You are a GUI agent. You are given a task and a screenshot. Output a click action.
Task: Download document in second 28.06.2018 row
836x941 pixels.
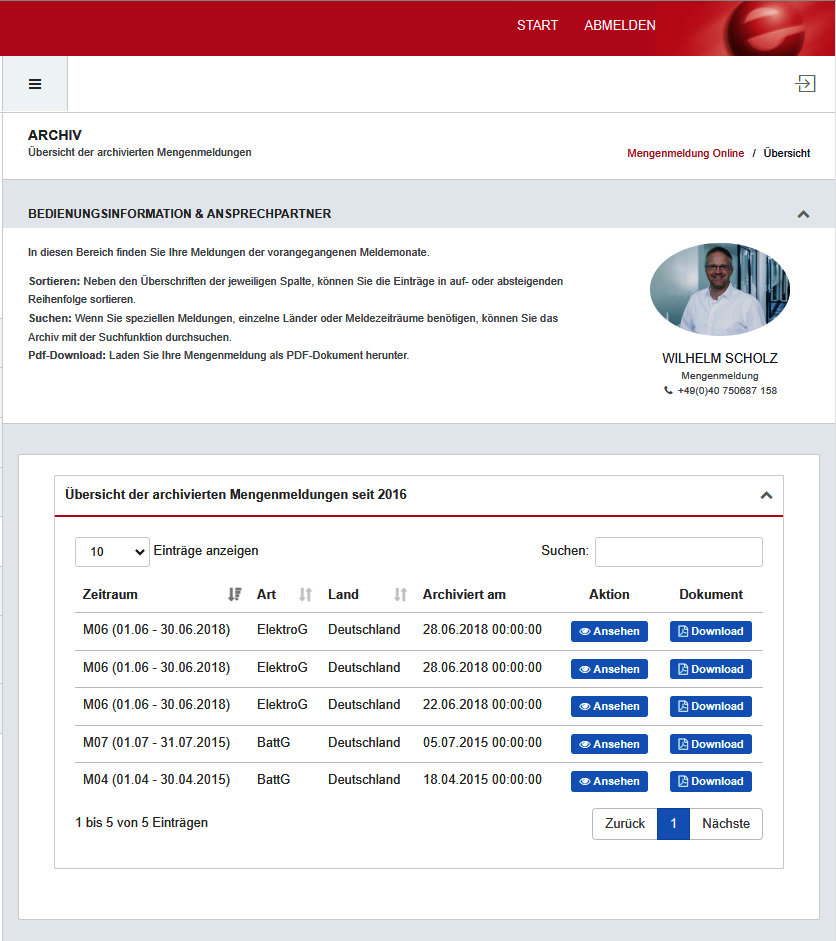pos(711,669)
